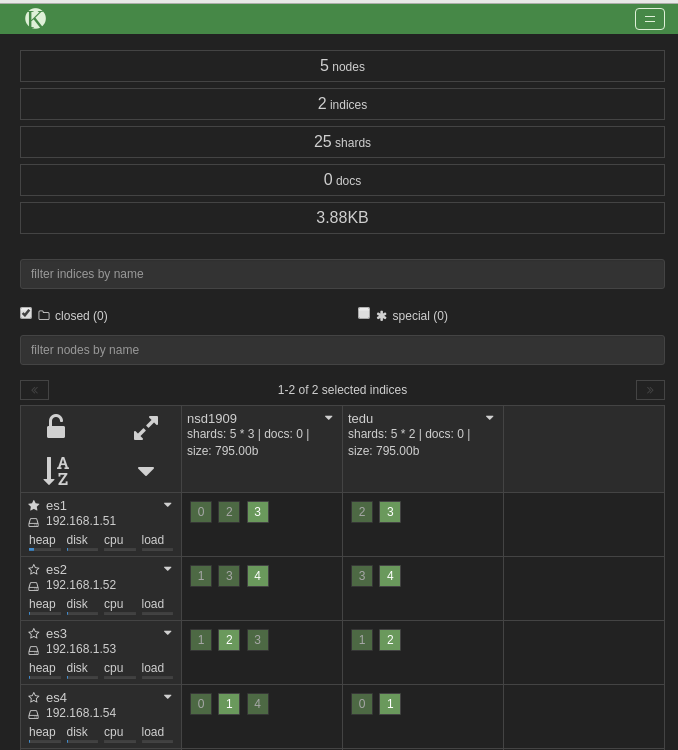The height and width of the screenshot is (750, 678).
Task: Select tedu shard 0 on es4
Action: (x=362, y=704)
